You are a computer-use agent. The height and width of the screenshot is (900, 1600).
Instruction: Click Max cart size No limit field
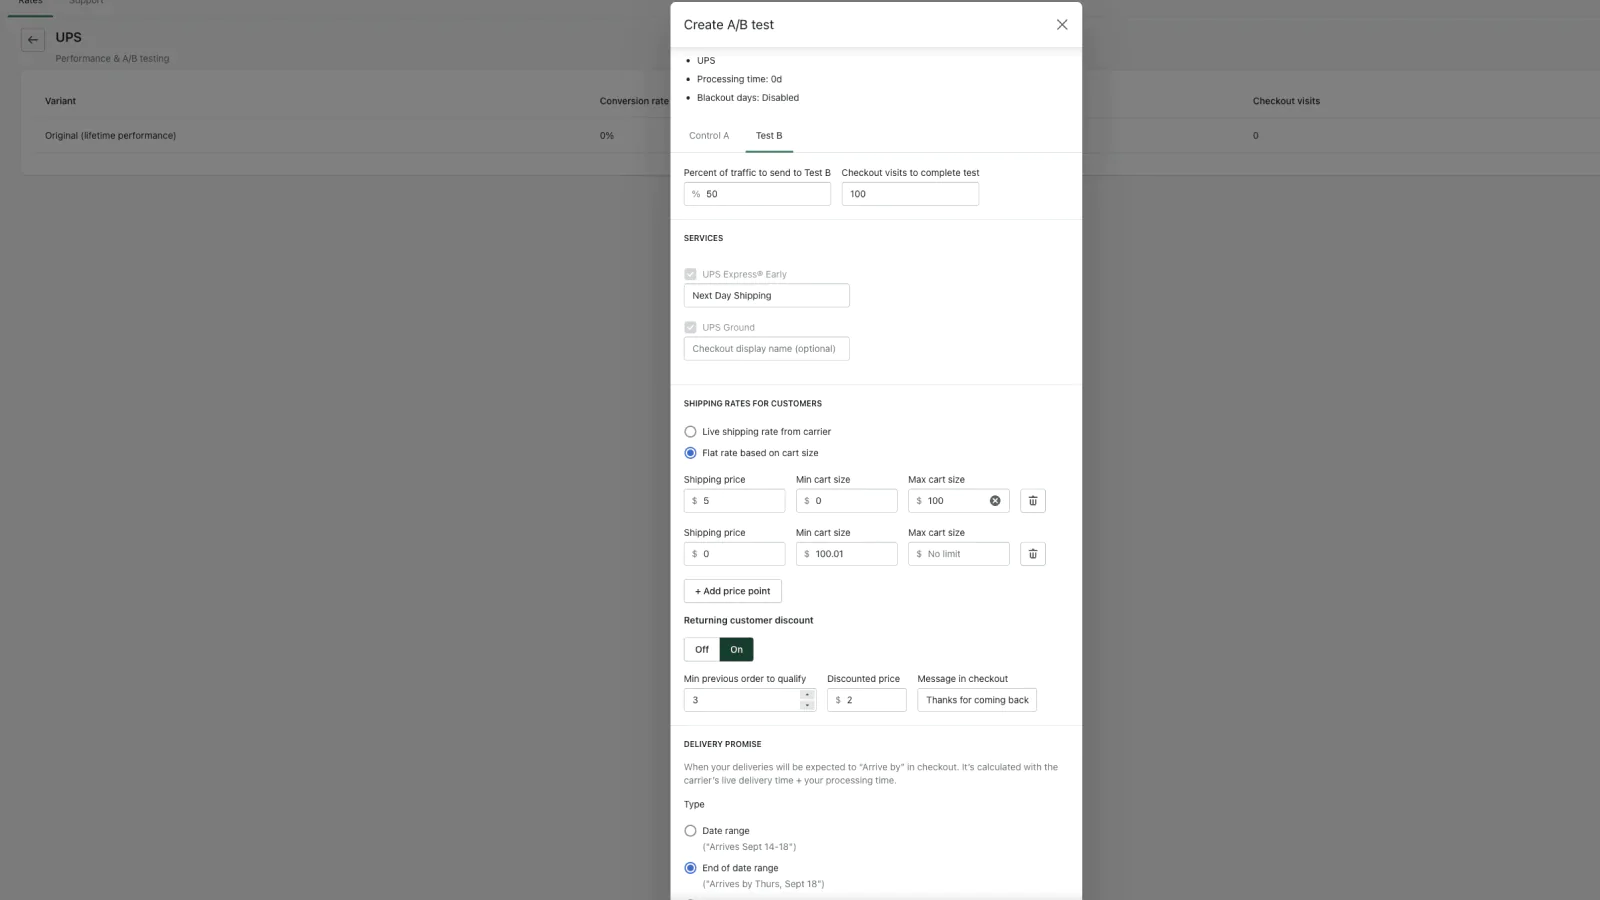[x=959, y=554]
